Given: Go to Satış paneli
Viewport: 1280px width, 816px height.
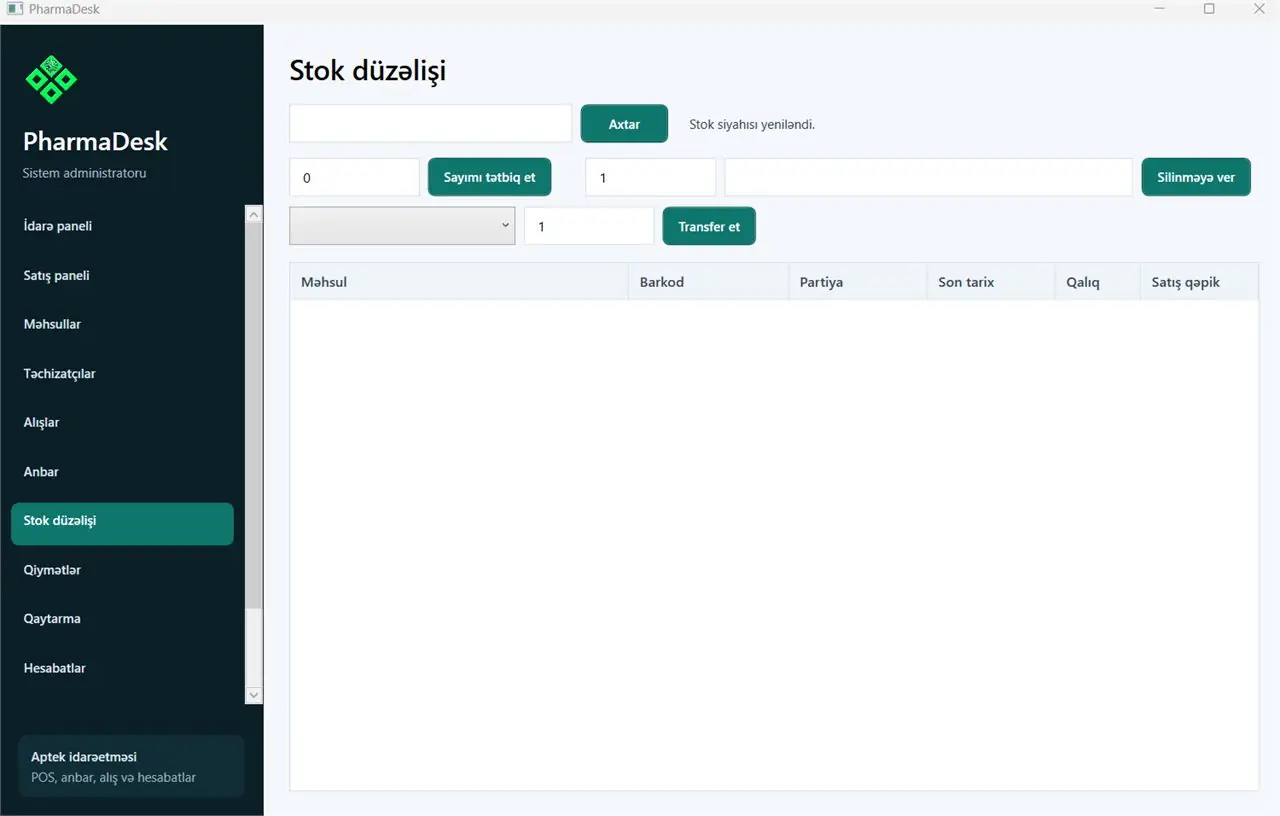Looking at the screenshot, I should coord(122,275).
